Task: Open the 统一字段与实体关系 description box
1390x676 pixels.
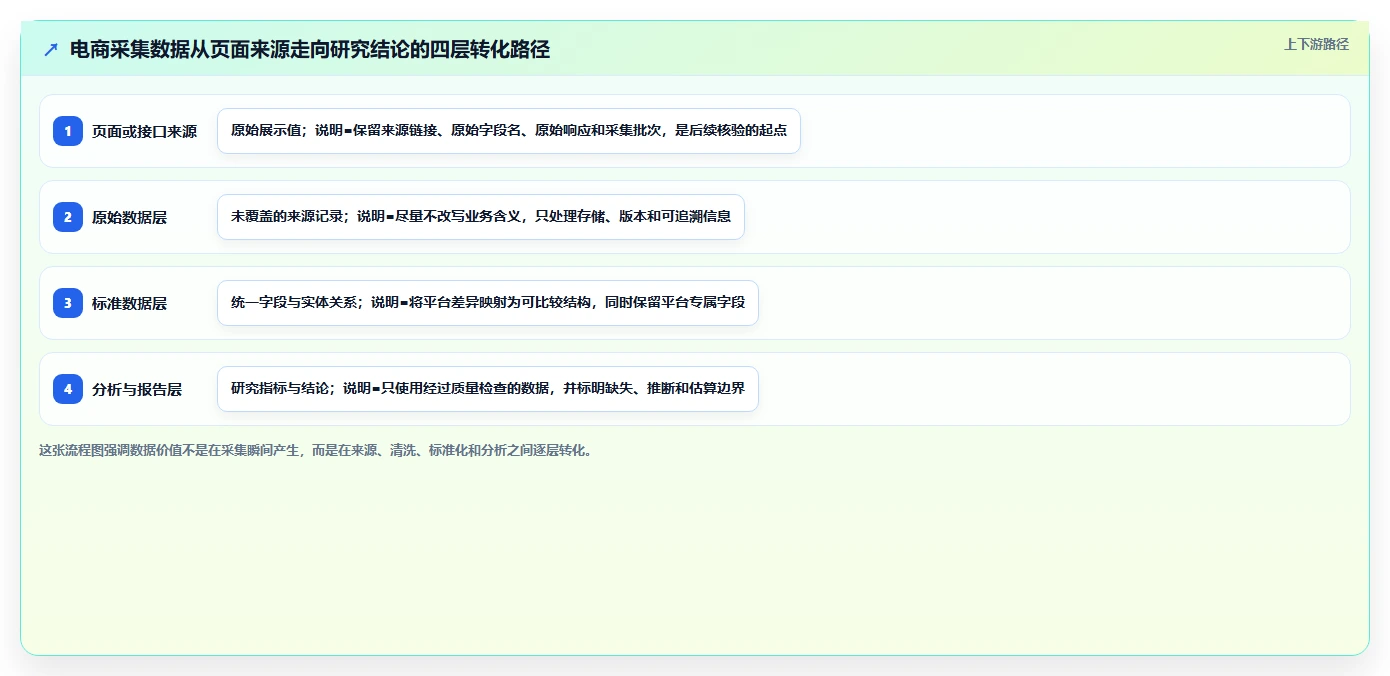Action: click(488, 303)
